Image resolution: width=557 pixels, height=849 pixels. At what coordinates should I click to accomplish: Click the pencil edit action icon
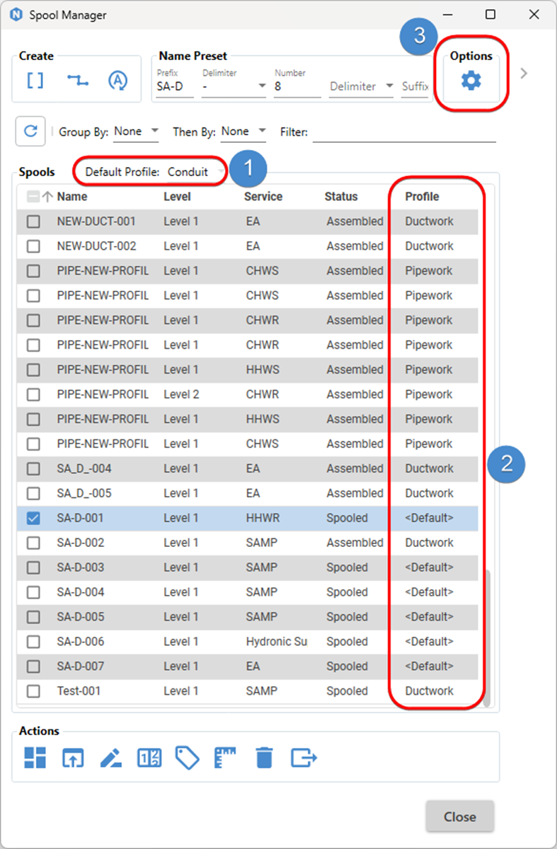[x=110, y=758]
